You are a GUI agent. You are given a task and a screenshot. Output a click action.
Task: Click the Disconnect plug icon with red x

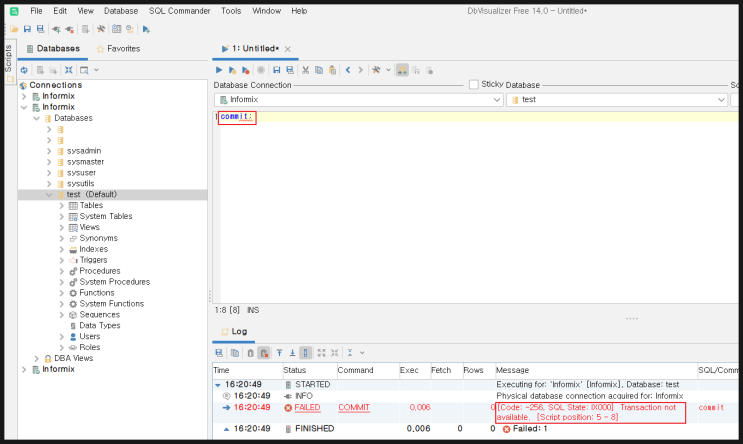(x=70, y=29)
